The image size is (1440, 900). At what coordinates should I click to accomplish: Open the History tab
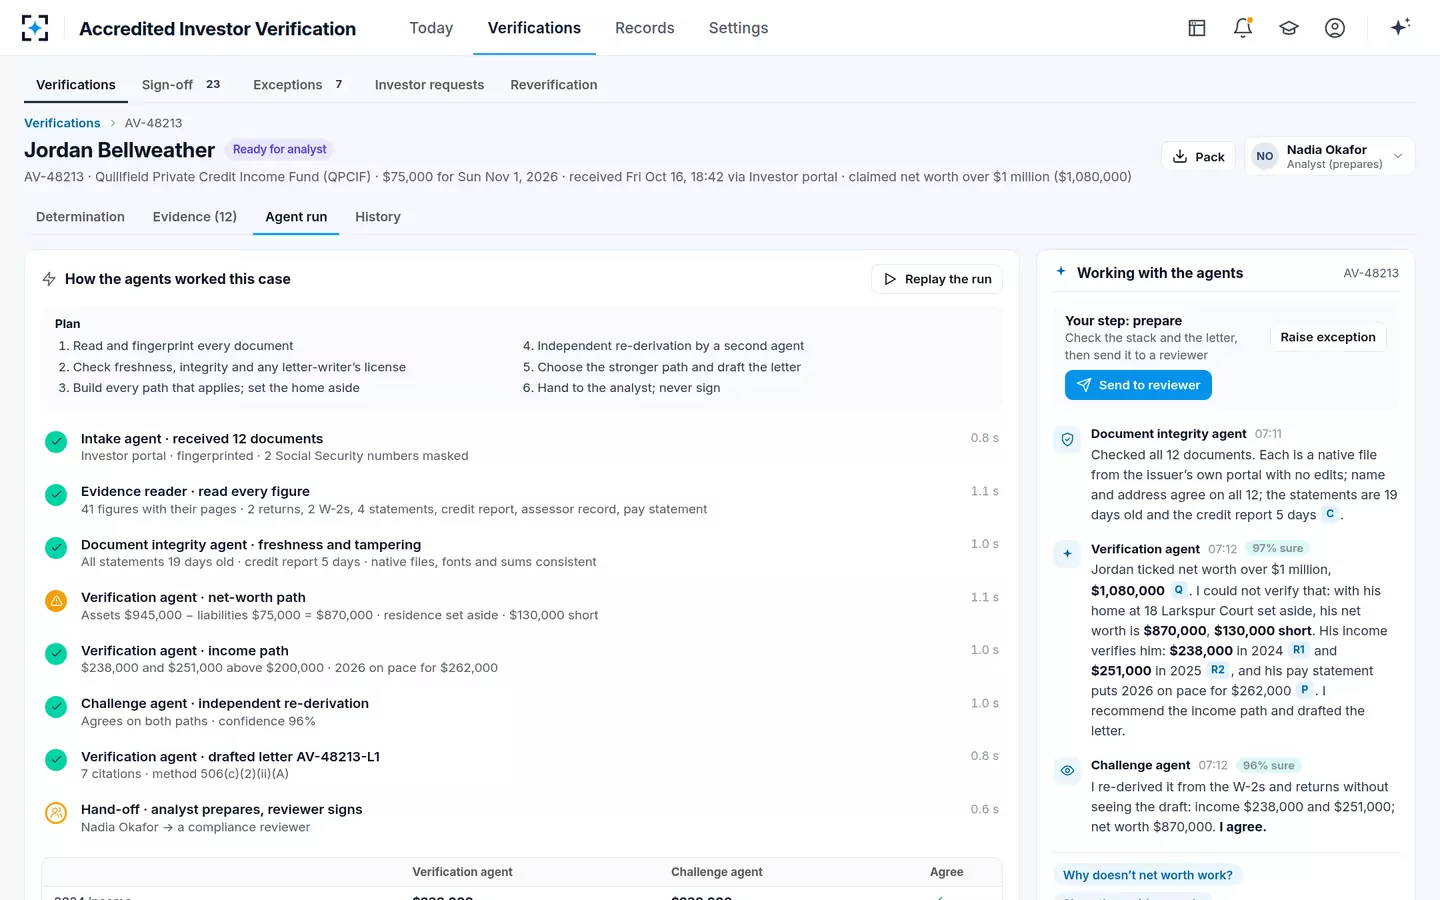pos(378,217)
